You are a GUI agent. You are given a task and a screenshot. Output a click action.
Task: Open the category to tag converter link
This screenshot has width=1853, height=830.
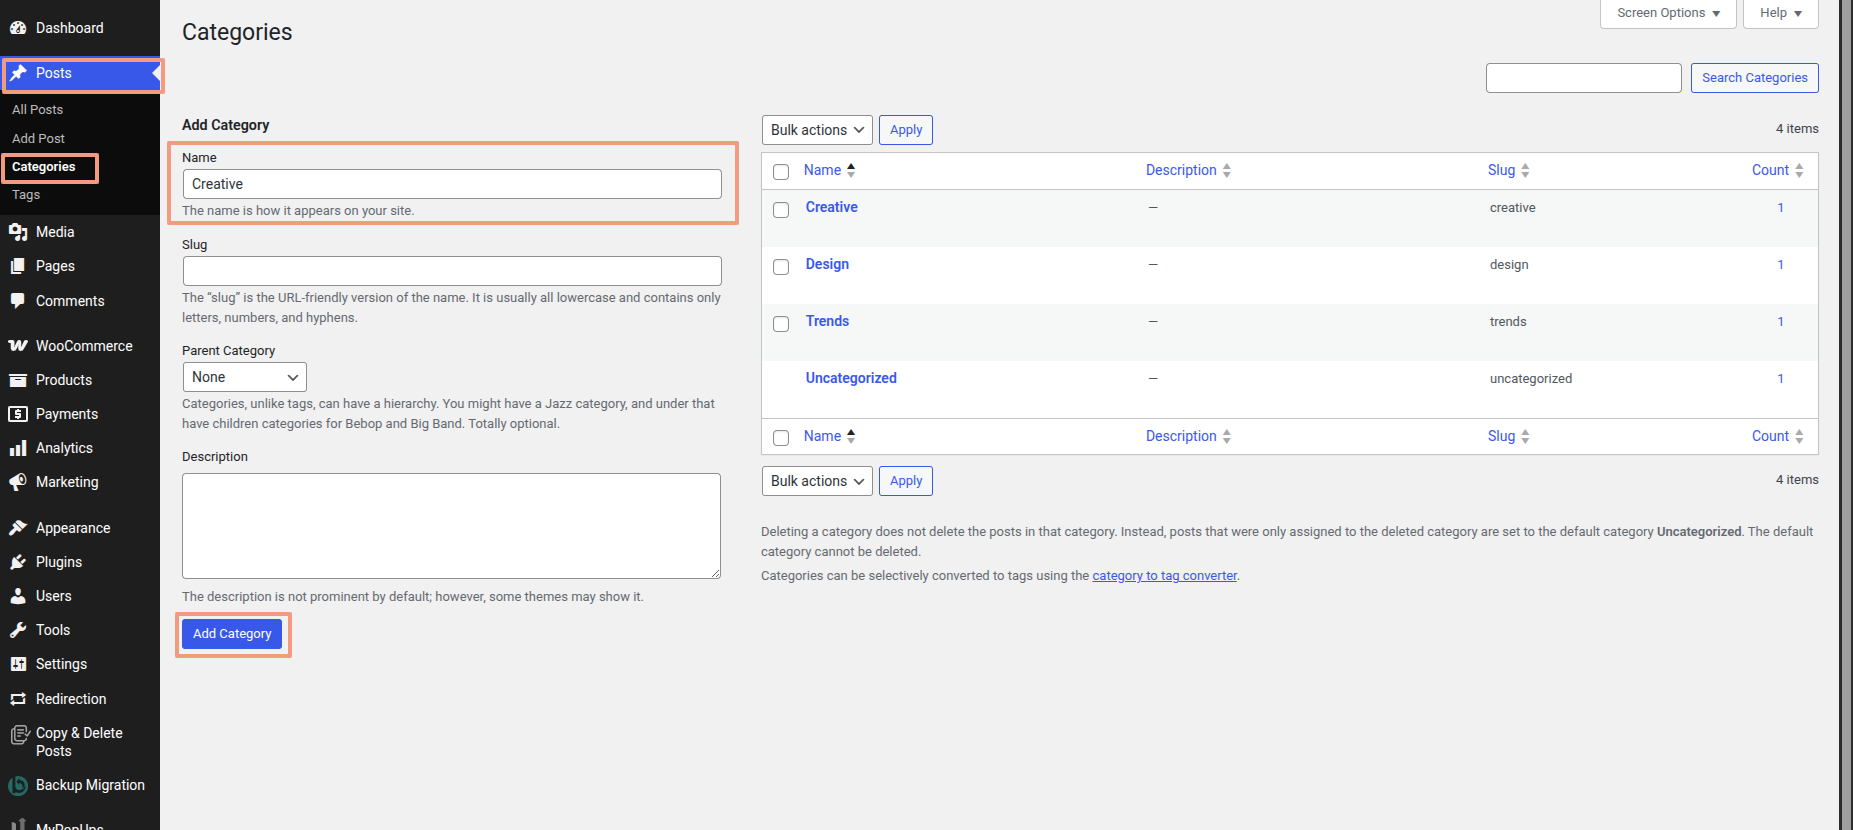pyautogui.click(x=1164, y=576)
